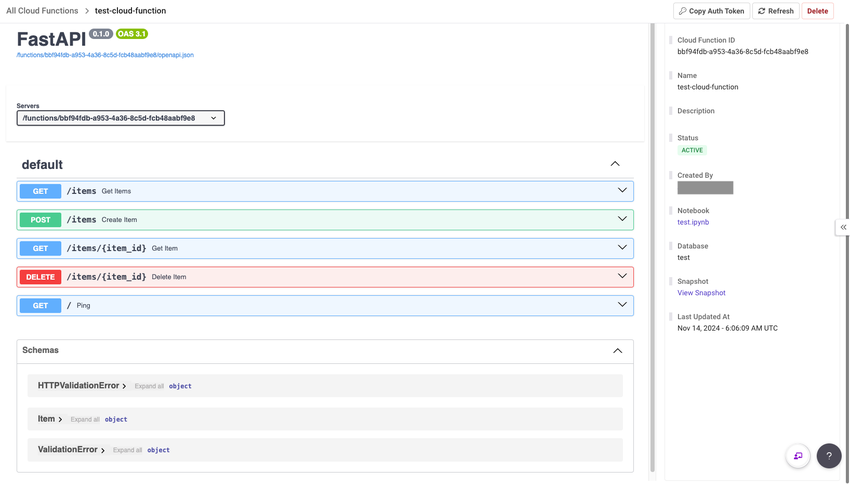Expand the GET /items/{item_id} operation
This screenshot has width=850, height=485.
click(x=622, y=248)
